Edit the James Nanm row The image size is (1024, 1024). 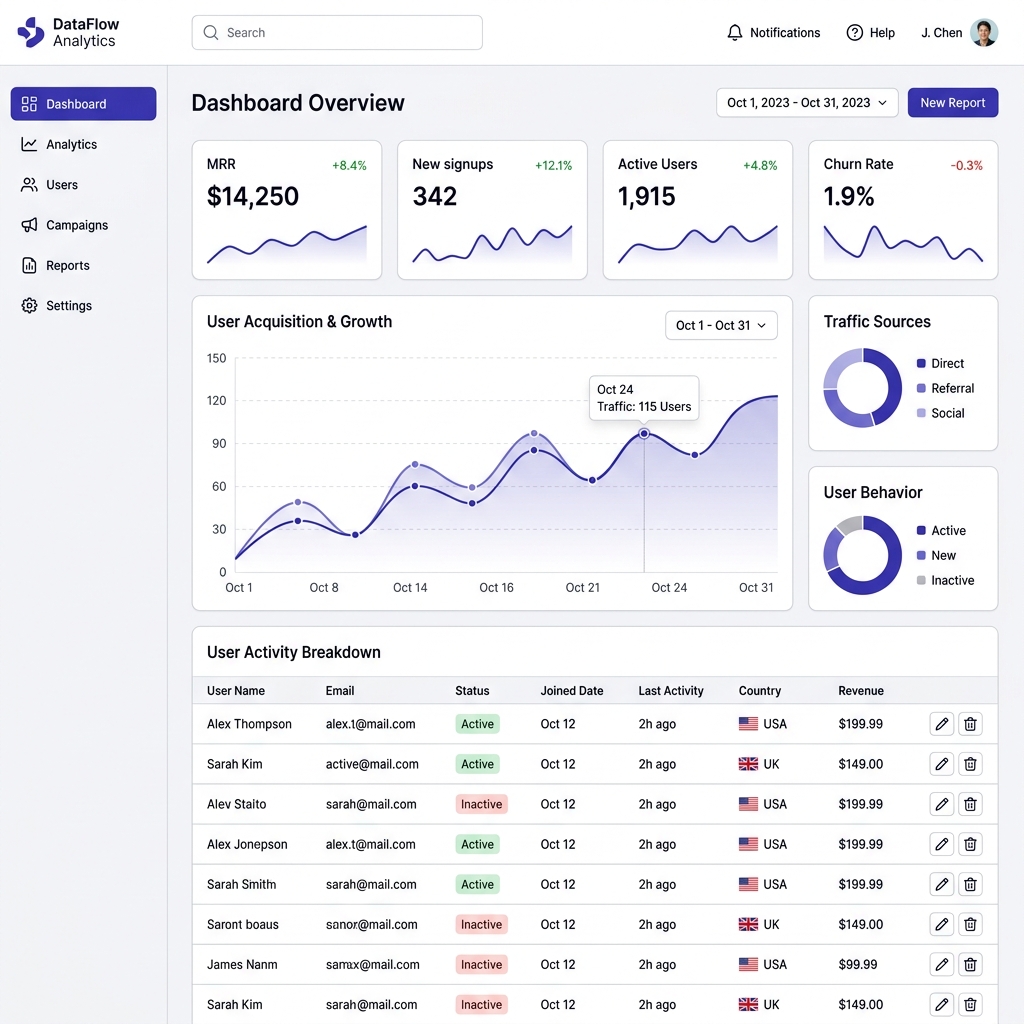tap(942, 965)
